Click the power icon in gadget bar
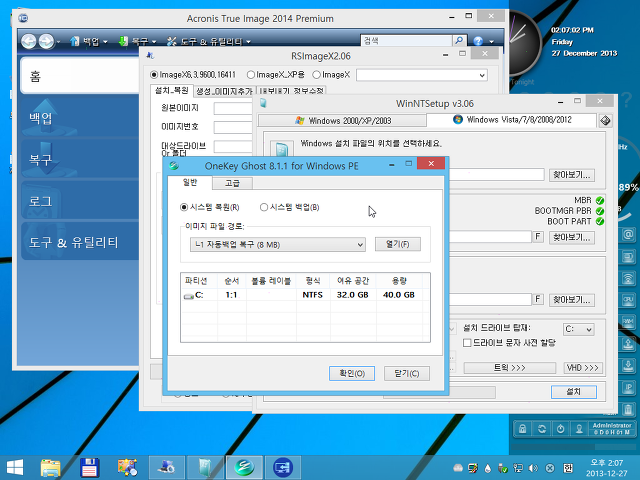640x480 pixels. coord(560,429)
